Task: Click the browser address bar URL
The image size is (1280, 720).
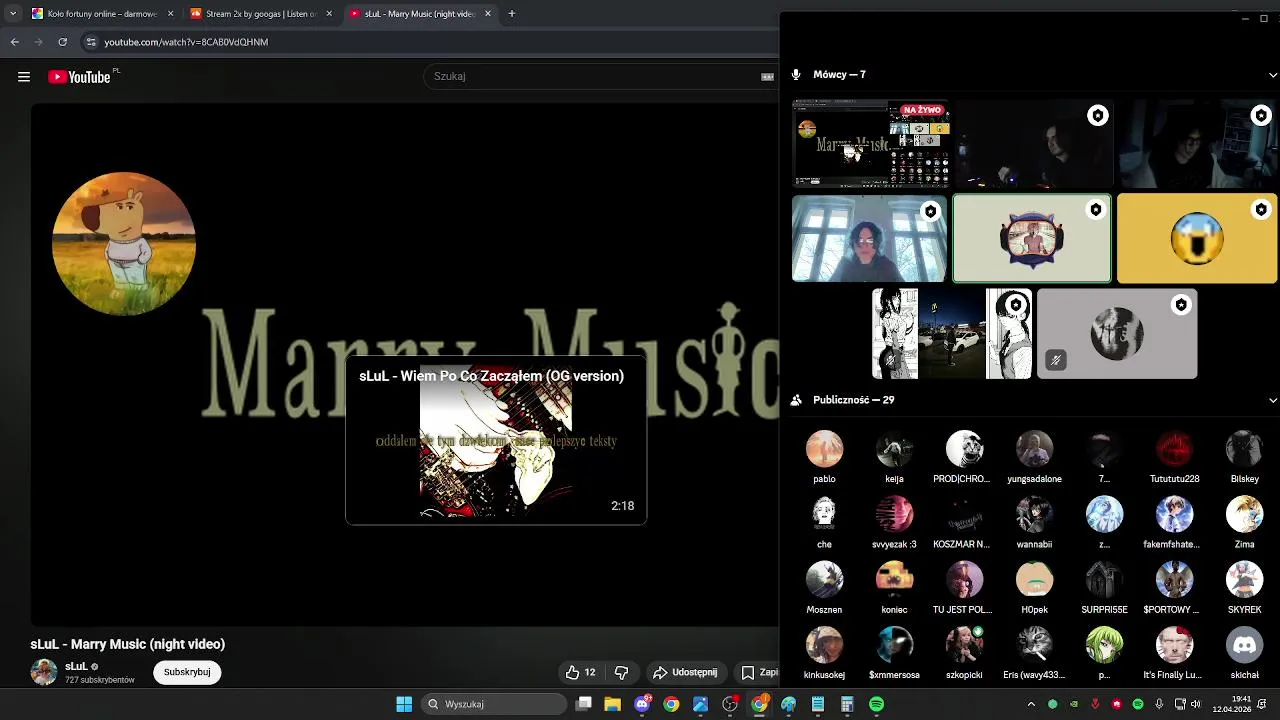Action: [x=186, y=42]
